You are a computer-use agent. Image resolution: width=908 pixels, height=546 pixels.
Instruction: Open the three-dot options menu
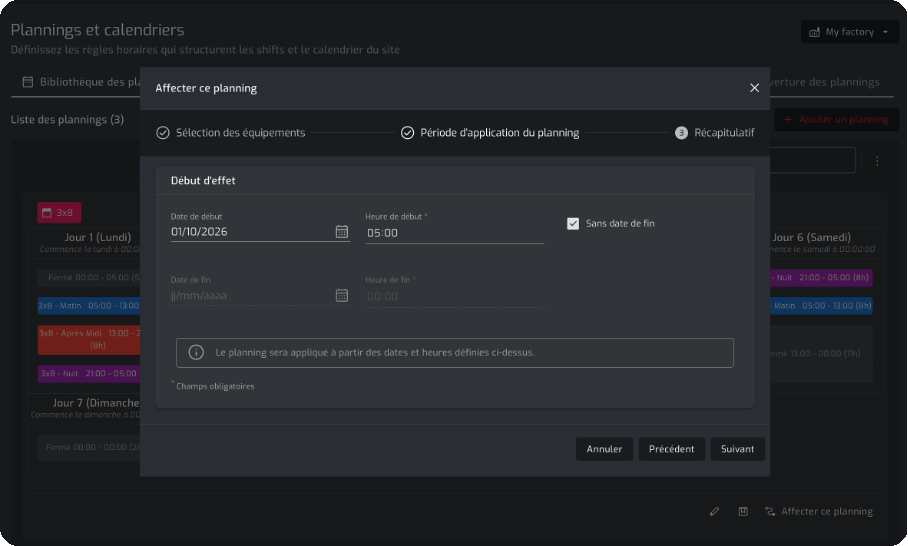877,160
